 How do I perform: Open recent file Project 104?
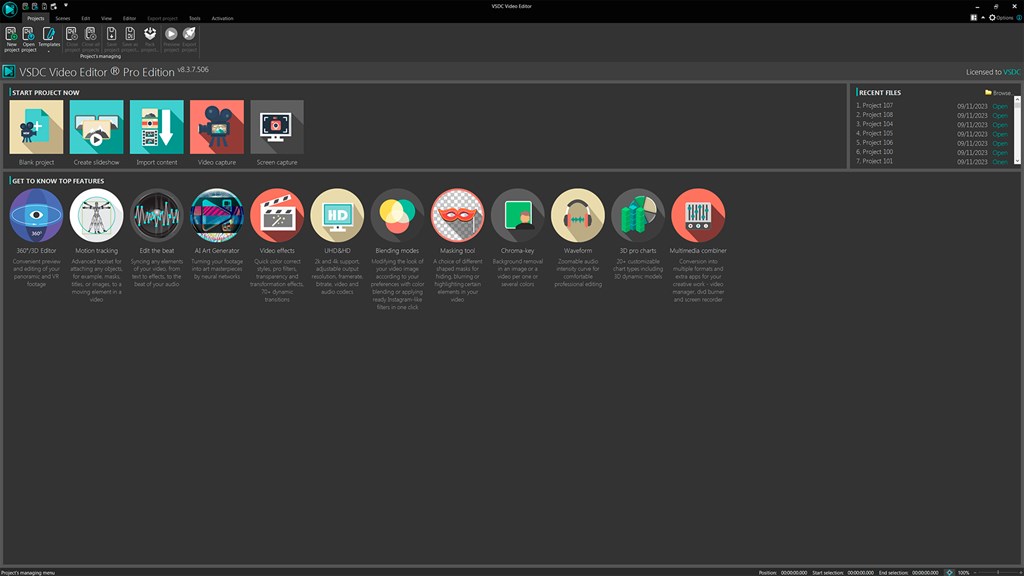[x=1000, y=124]
